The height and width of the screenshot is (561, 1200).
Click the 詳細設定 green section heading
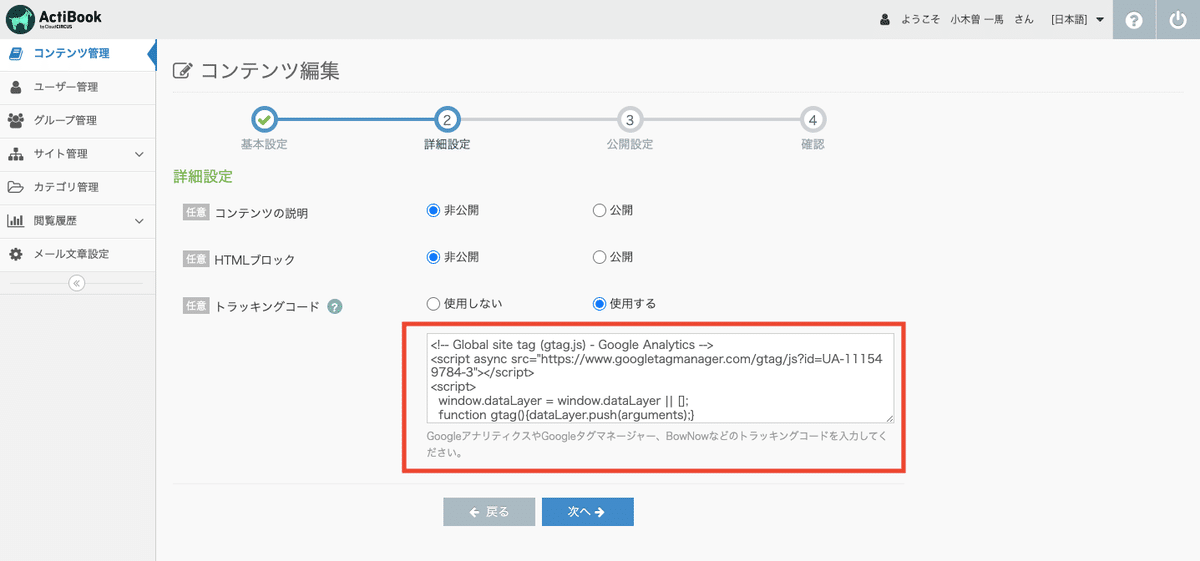click(x=203, y=176)
